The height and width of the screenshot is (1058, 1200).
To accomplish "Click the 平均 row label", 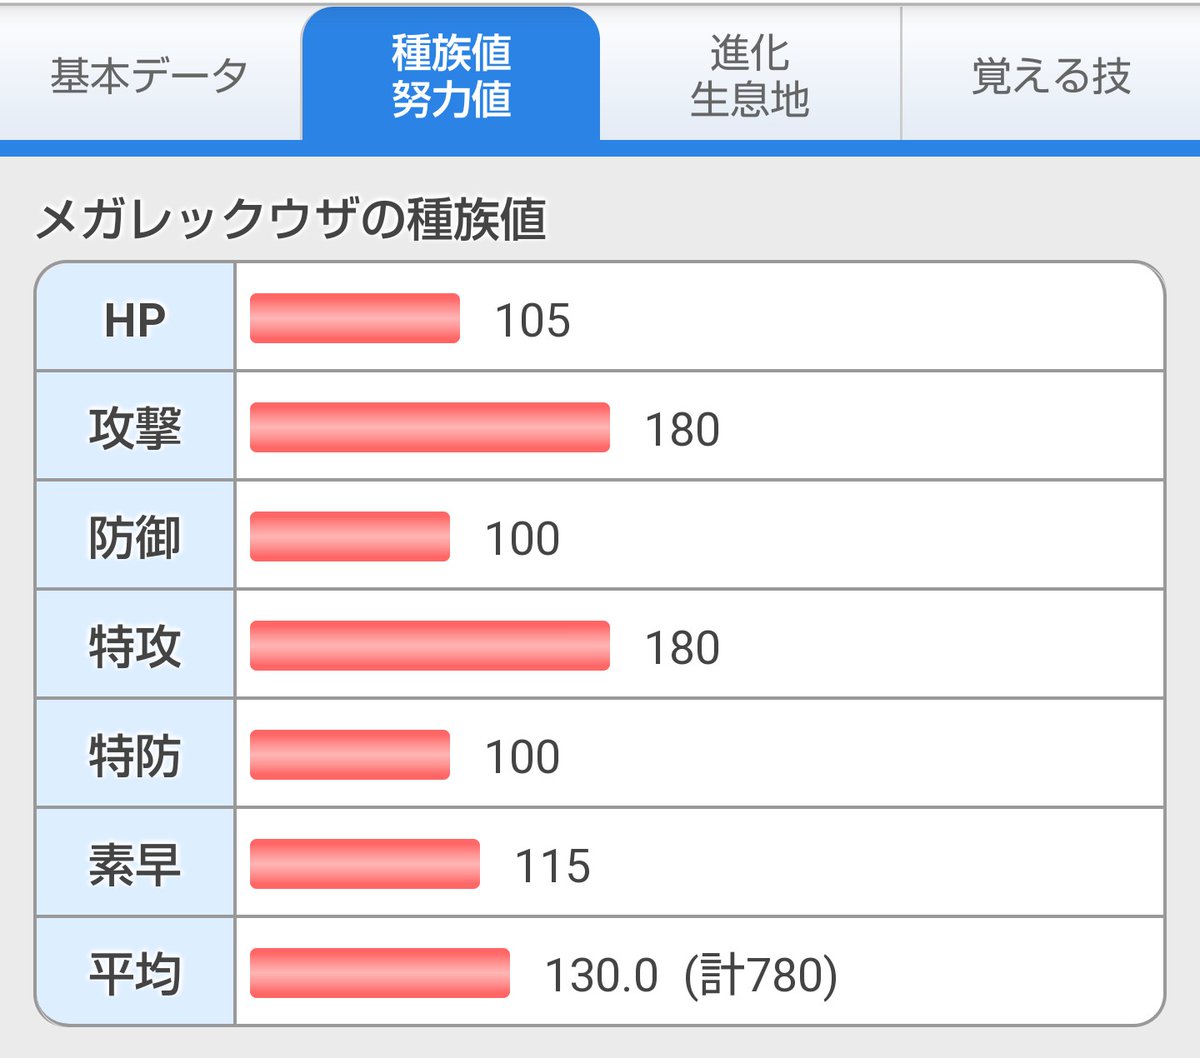I will [x=135, y=974].
